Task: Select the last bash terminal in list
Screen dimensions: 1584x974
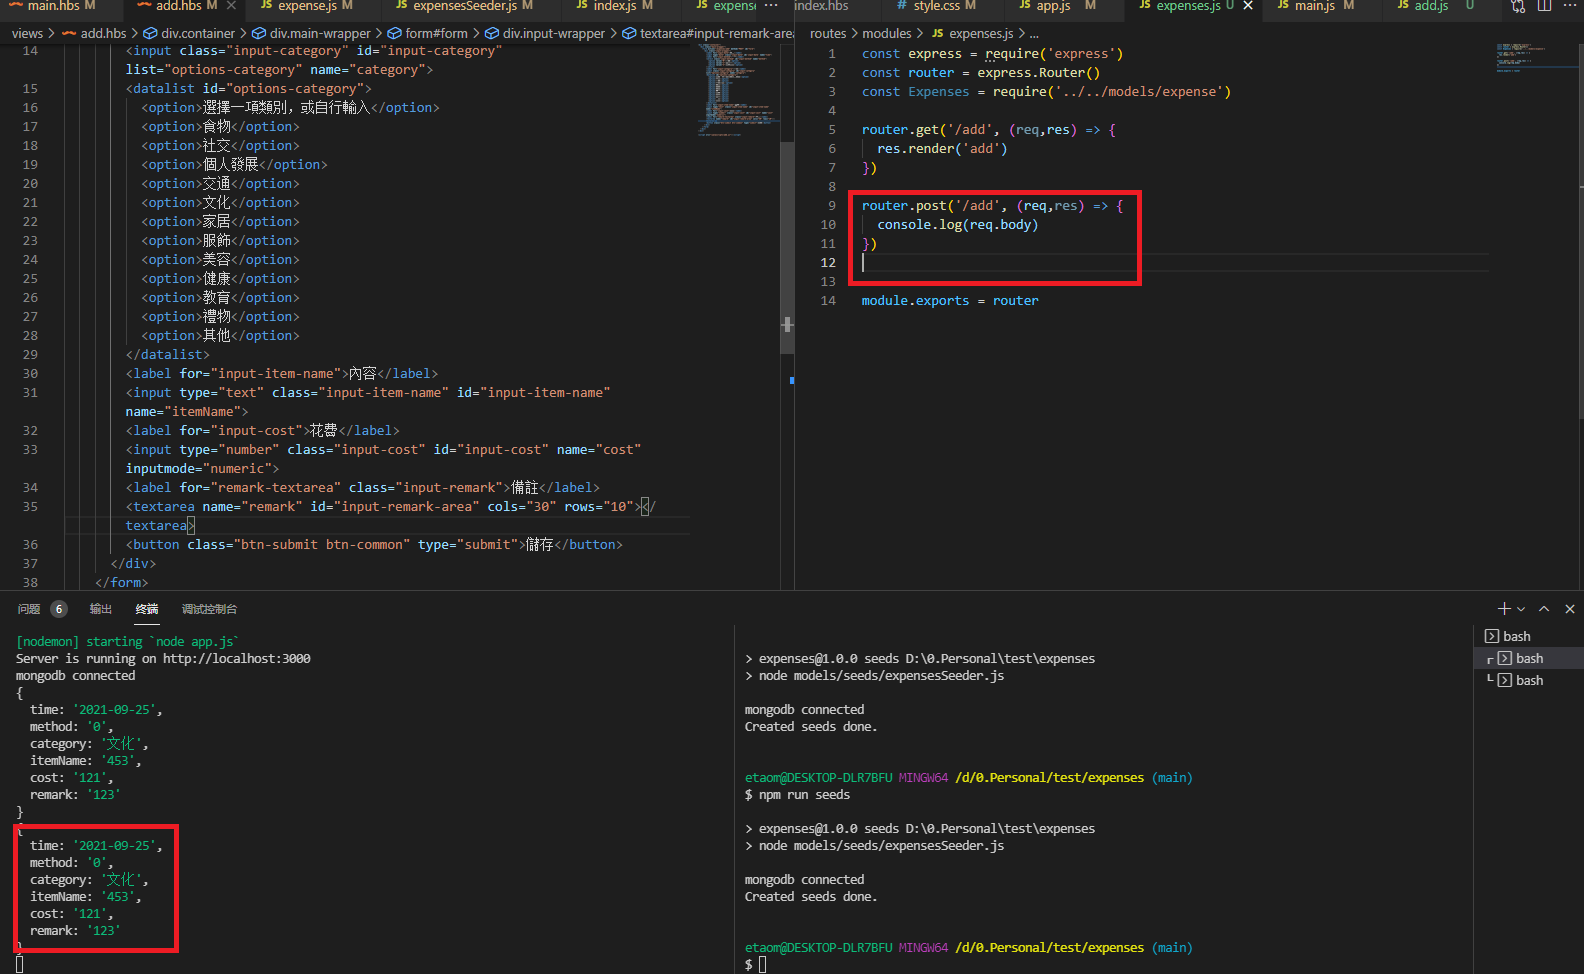Action: click(x=1528, y=680)
